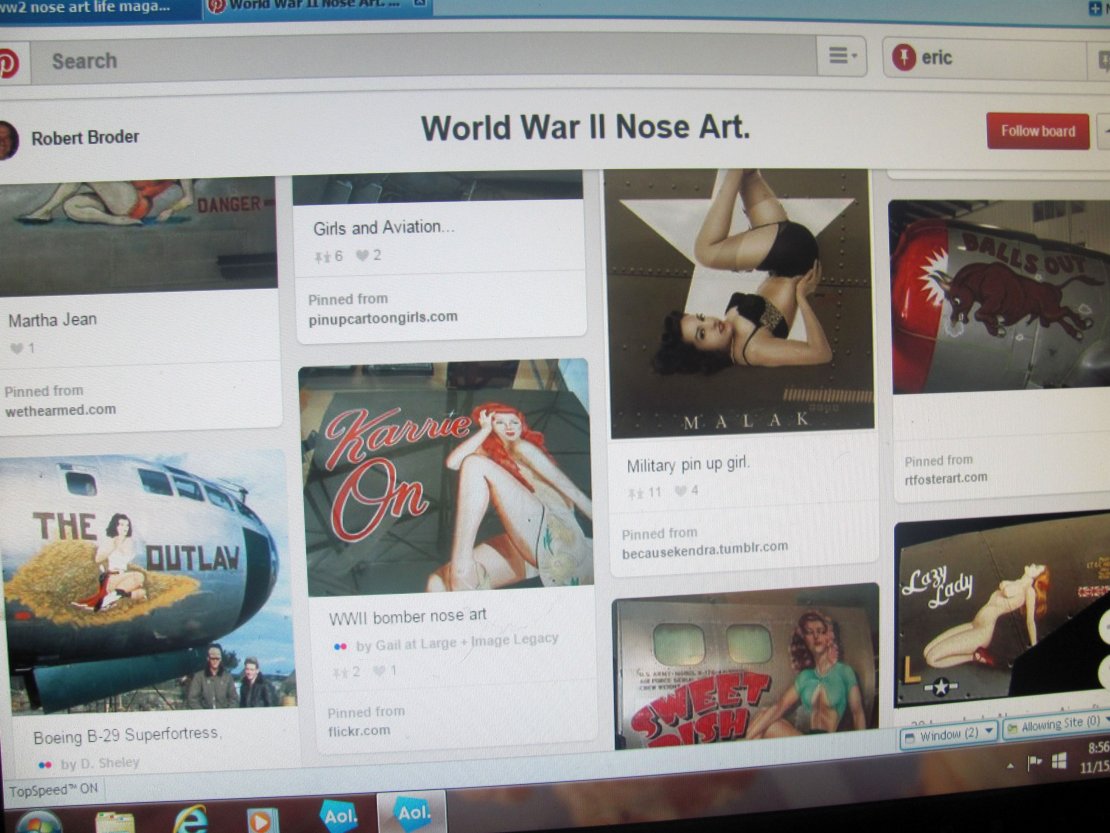
Task: Click the Military pin up girl caption
Action: pos(687,464)
